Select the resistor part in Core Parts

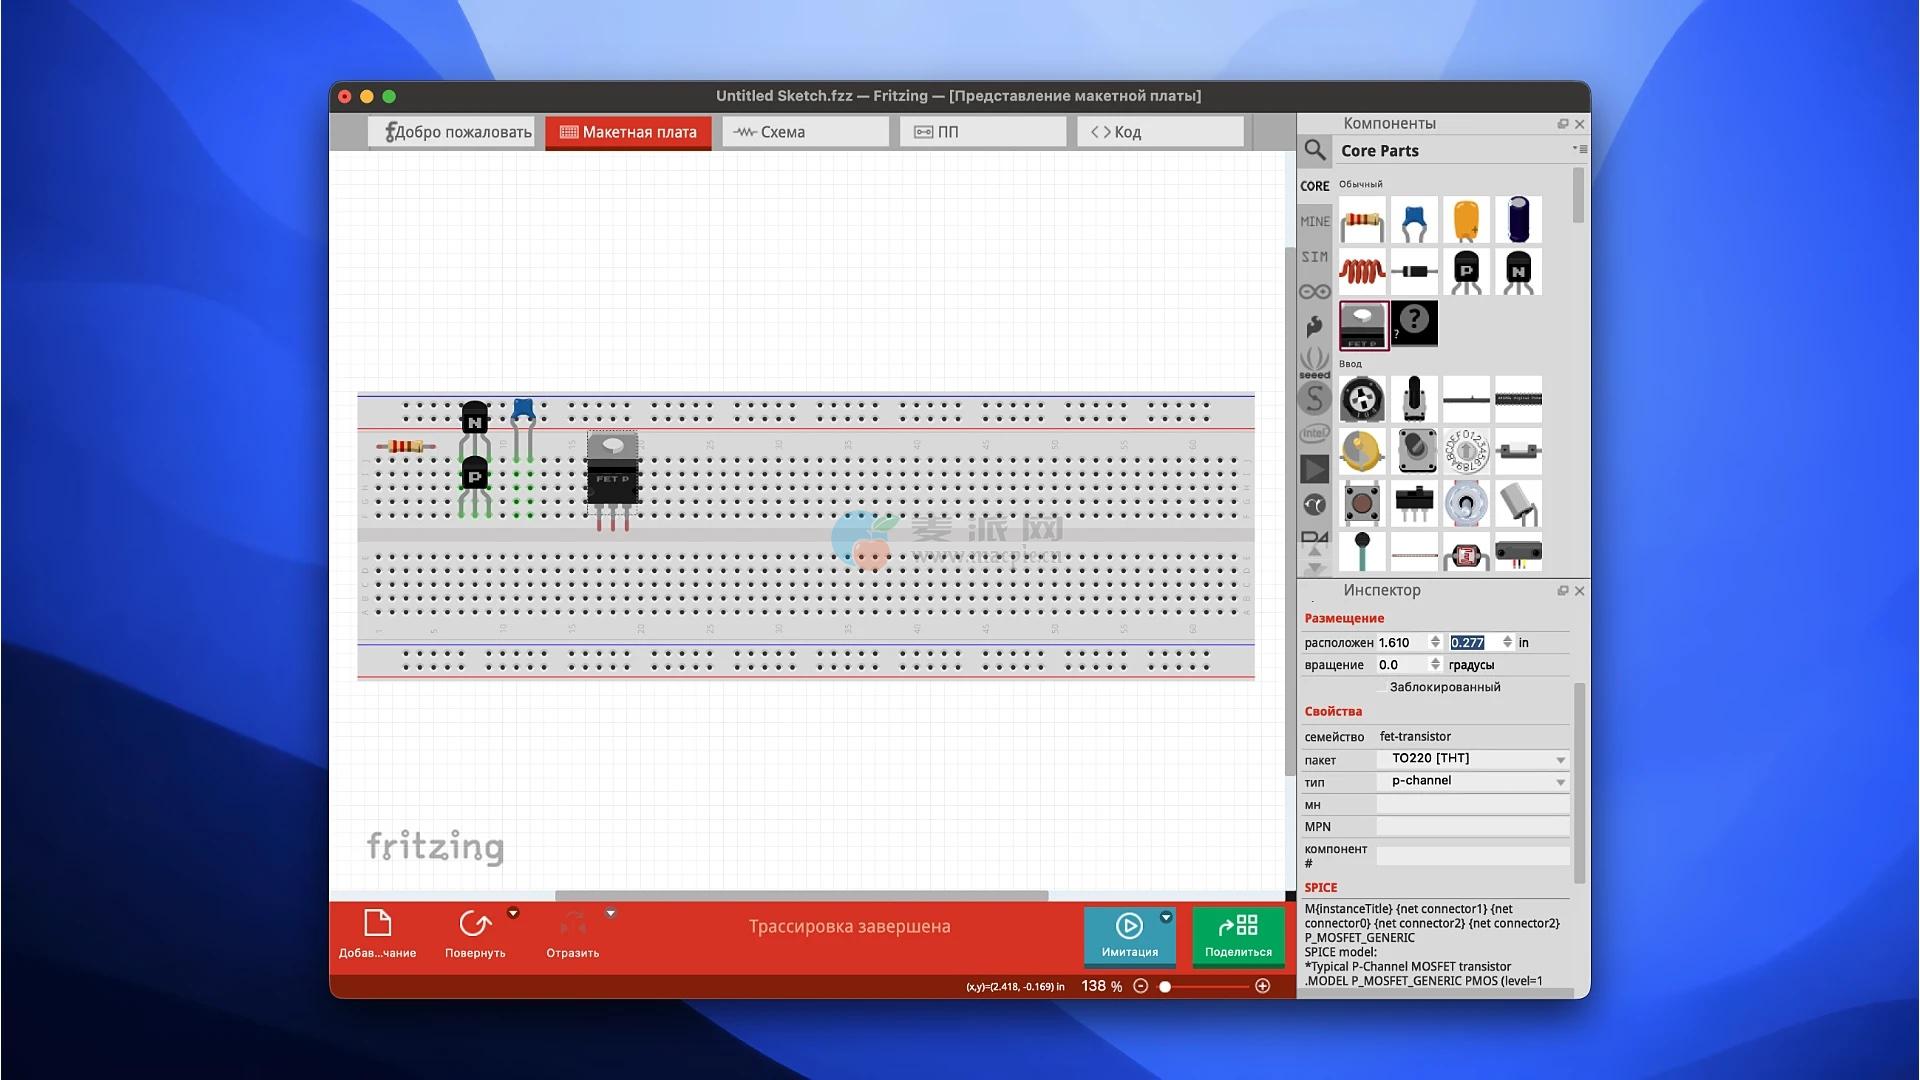[x=1362, y=220]
